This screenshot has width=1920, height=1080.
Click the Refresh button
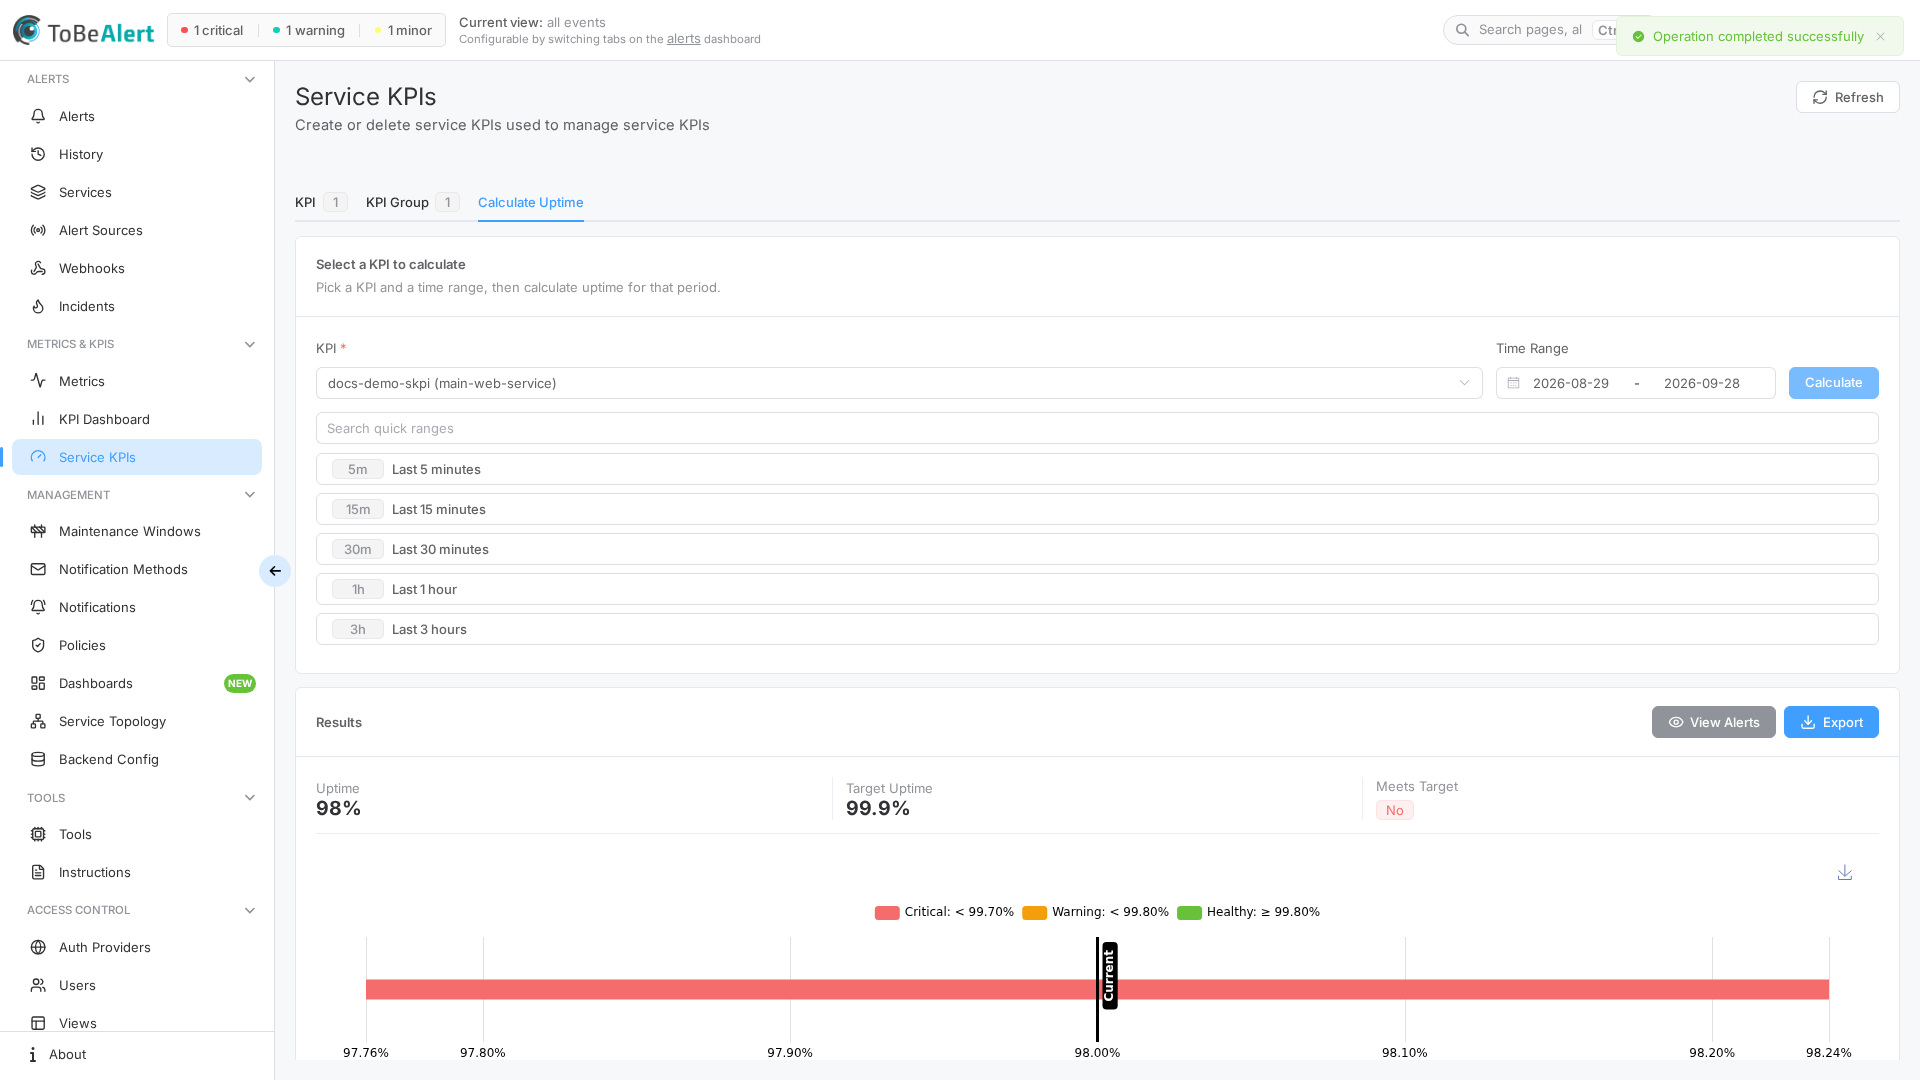[x=1848, y=97]
